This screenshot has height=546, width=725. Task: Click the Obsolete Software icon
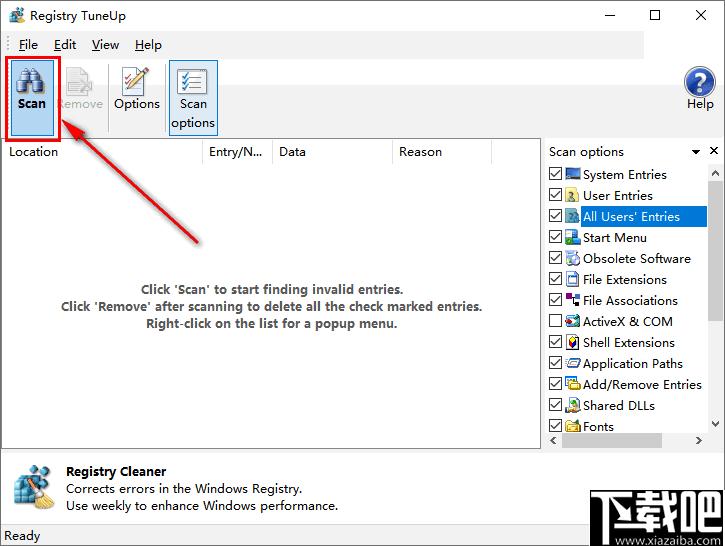tap(572, 258)
